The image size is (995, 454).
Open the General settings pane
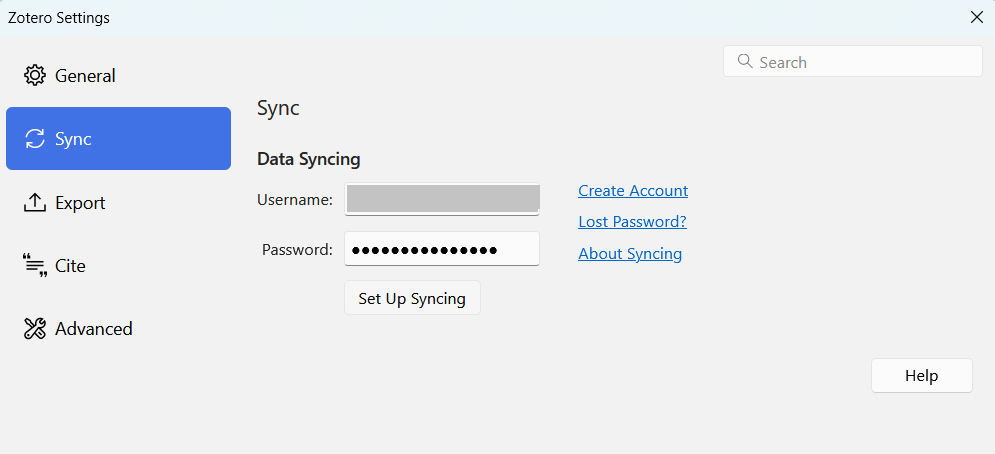click(85, 76)
